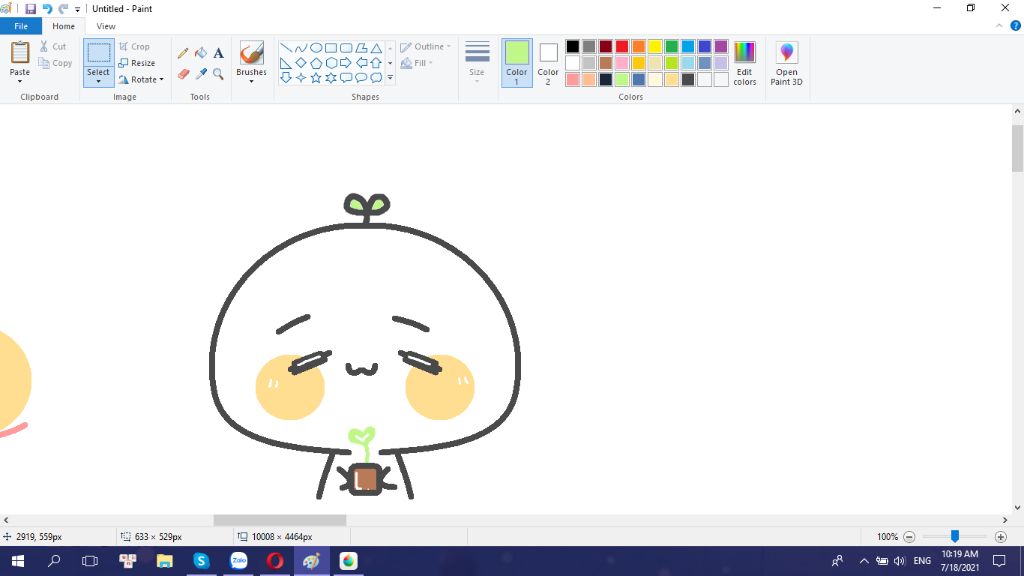Click the Crop button
1024x576 pixels.
[135, 46]
